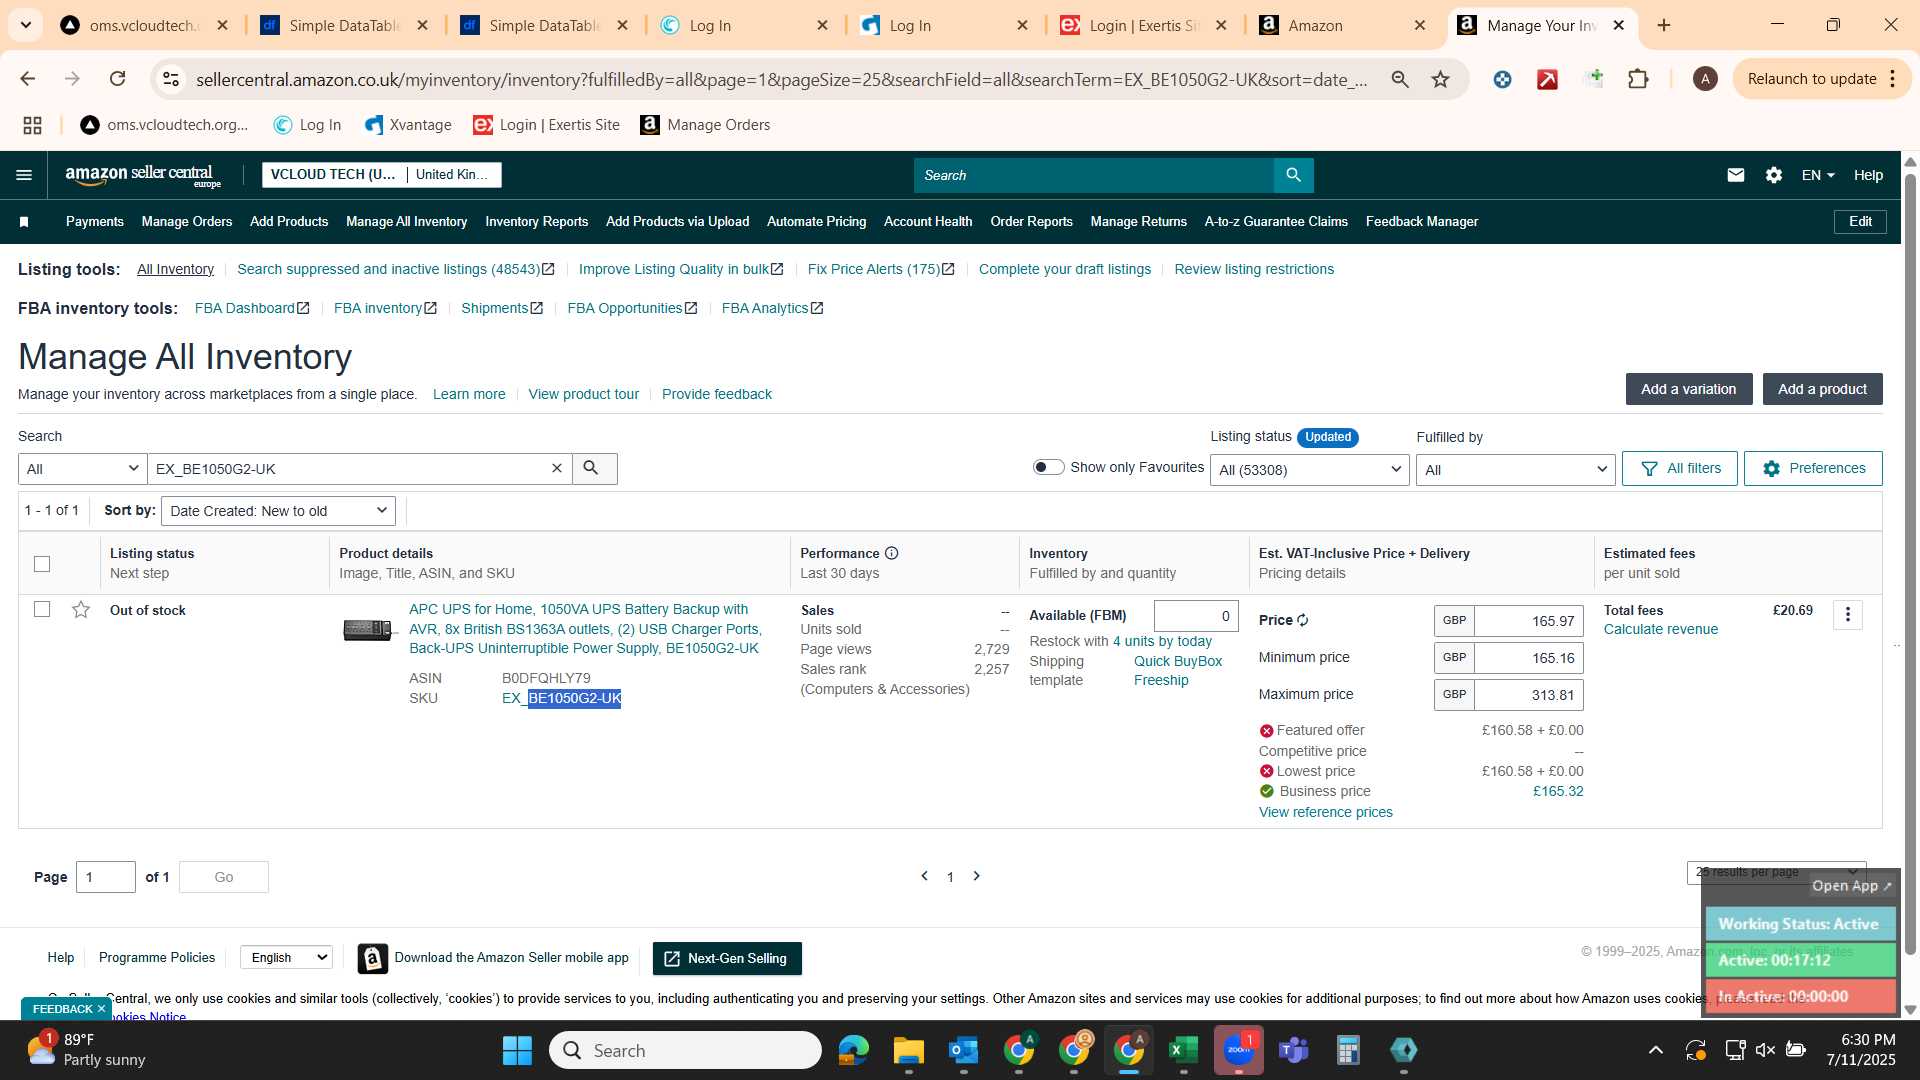The width and height of the screenshot is (1920, 1080).
Task: Tick the checkbox for the APC UPS listing
Action: 42,609
